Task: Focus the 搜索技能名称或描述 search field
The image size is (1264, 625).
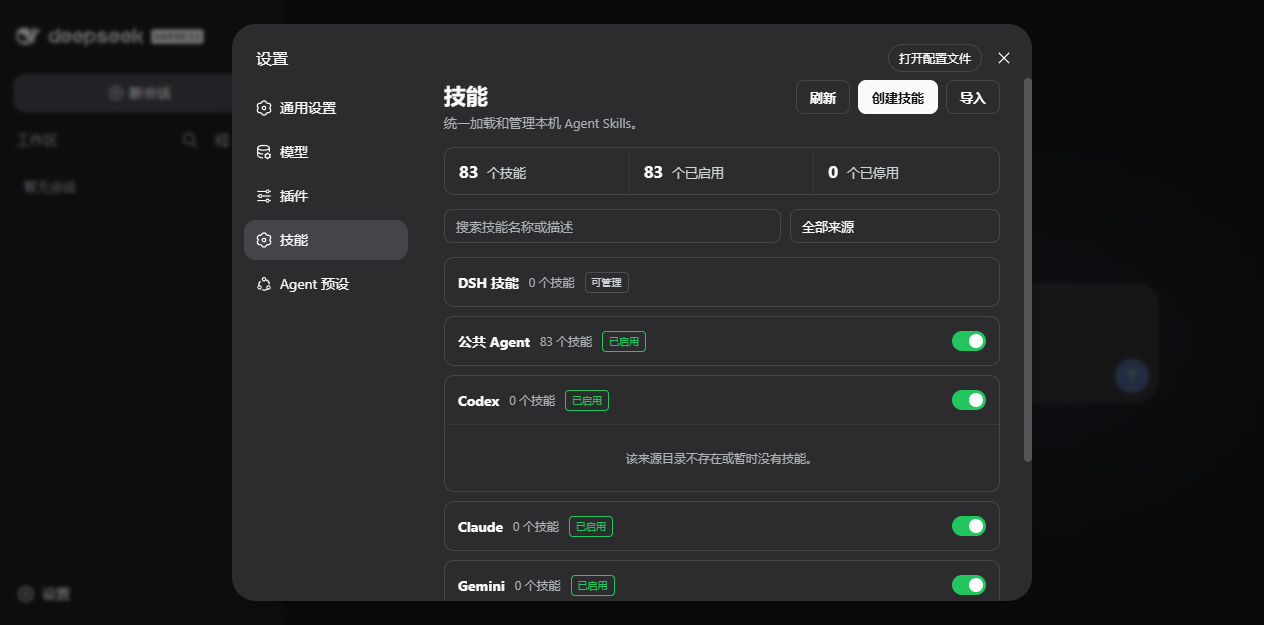Action: [x=612, y=226]
